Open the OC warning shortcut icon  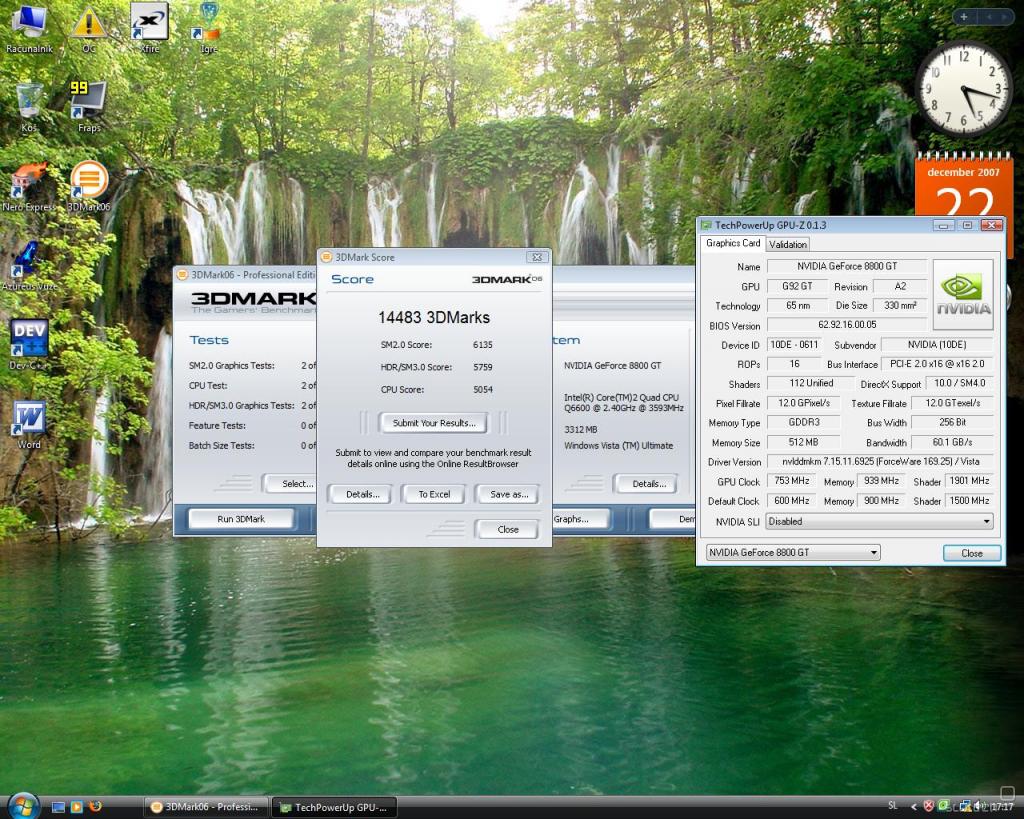coord(88,27)
